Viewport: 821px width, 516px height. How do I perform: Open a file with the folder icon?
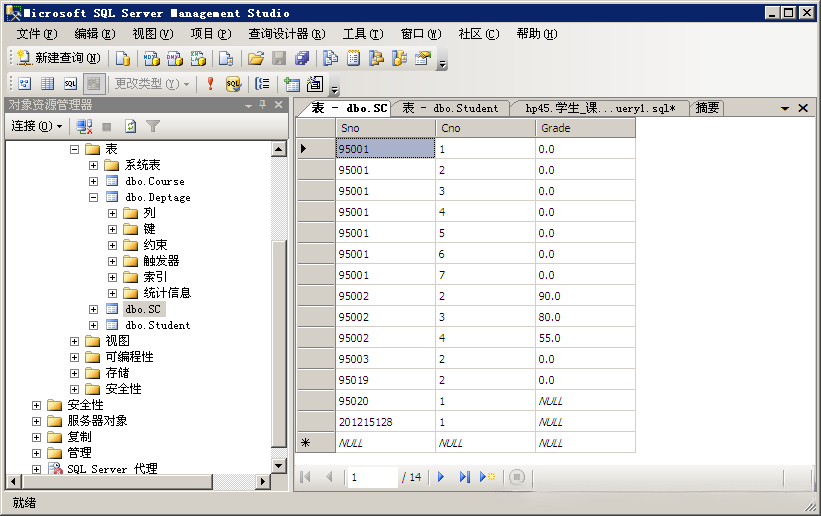coord(255,58)
